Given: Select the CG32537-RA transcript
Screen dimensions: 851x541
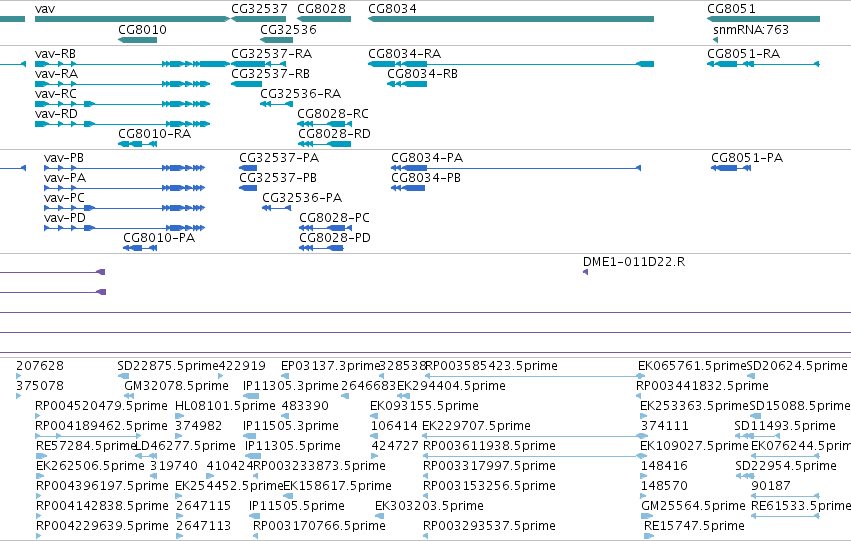Looking at the screenshot, I should click(x=258, y=64).
